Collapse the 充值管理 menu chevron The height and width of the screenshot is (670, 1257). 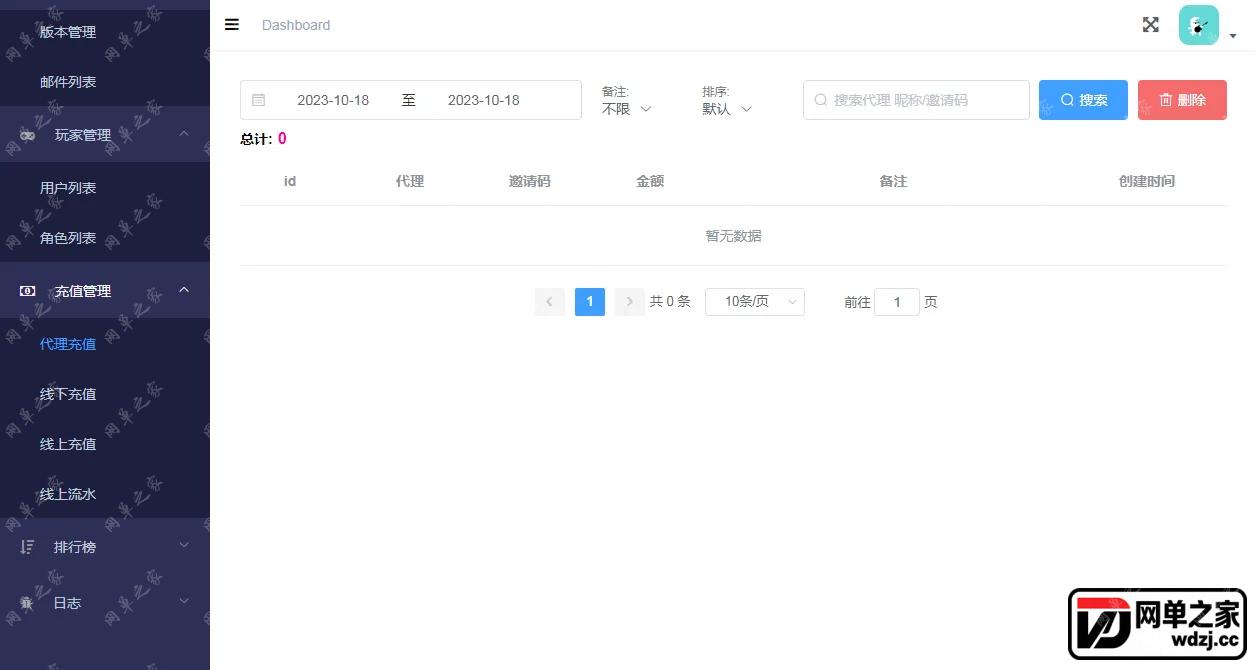183,290
